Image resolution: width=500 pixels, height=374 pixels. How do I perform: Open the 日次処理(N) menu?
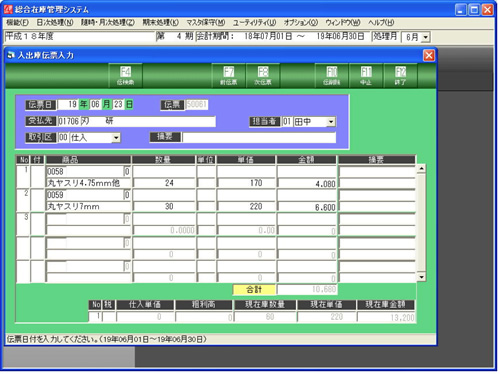pos(55,23)
